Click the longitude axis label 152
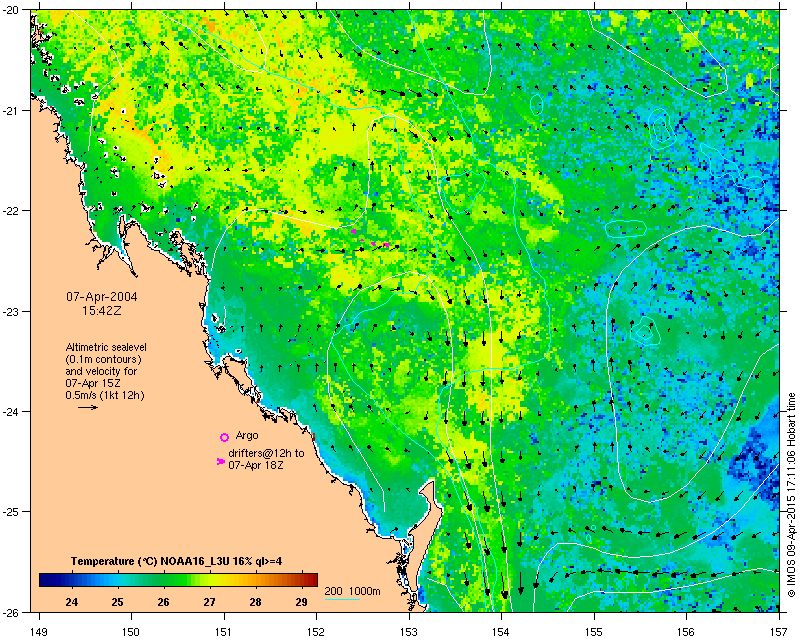Viewport: 800px width, 640px height. coord(316,631)
